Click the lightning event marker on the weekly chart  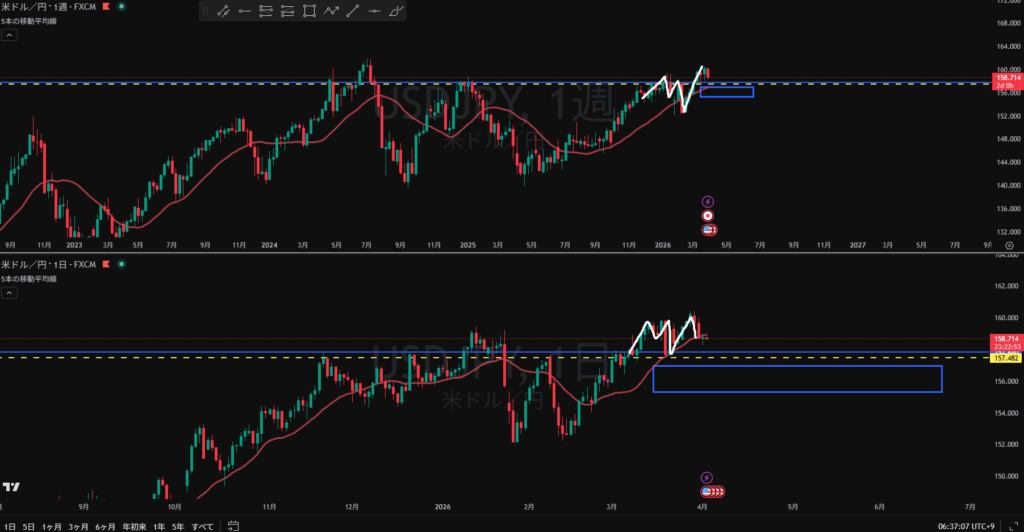708,201
